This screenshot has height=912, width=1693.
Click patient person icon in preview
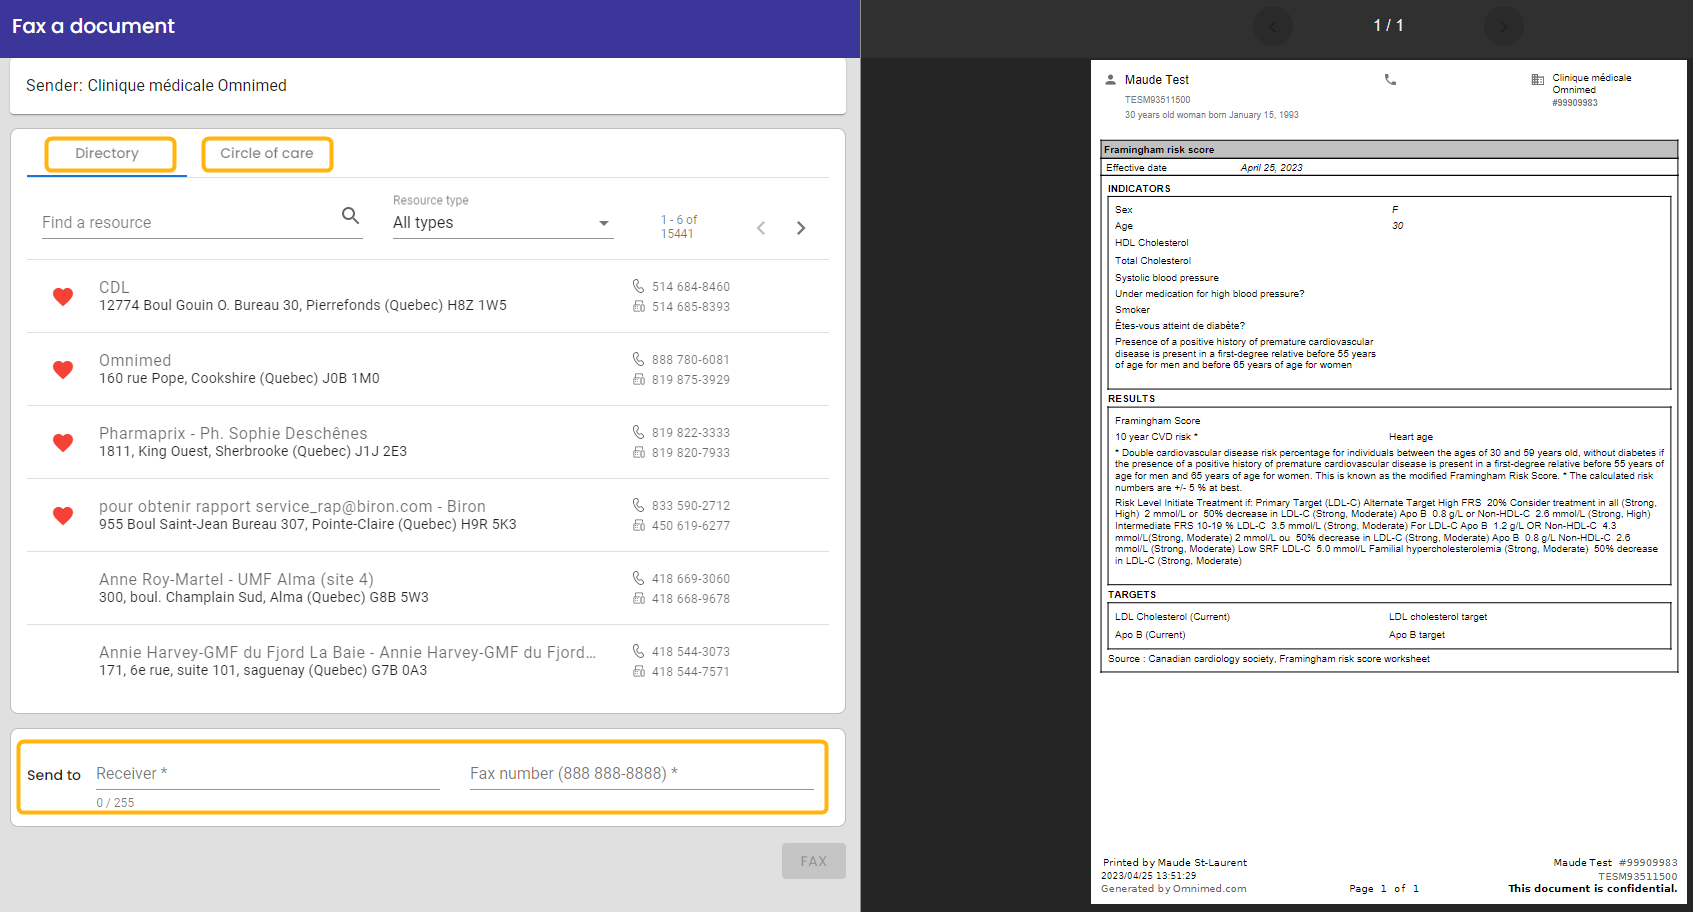[1110, 79]
